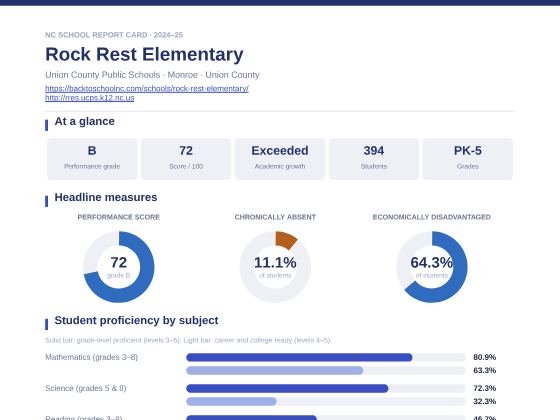The height and width of the screenshot is (420, 560).
Task: Click the Union County Public Schools subtitle
Action: click(152, 75)
